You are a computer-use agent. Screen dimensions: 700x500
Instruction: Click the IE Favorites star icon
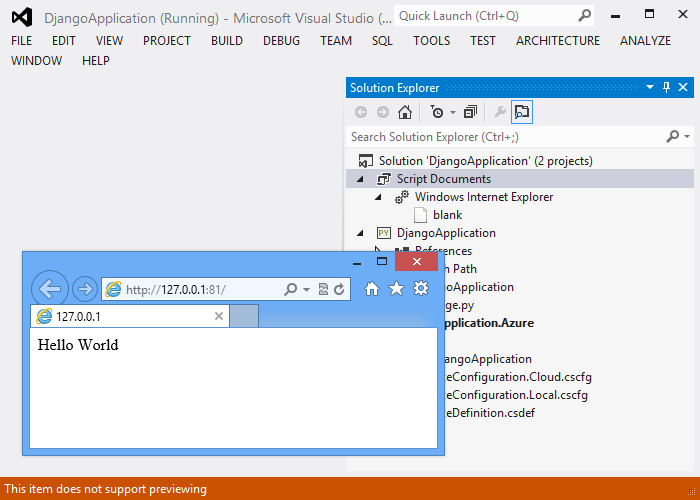396,288
